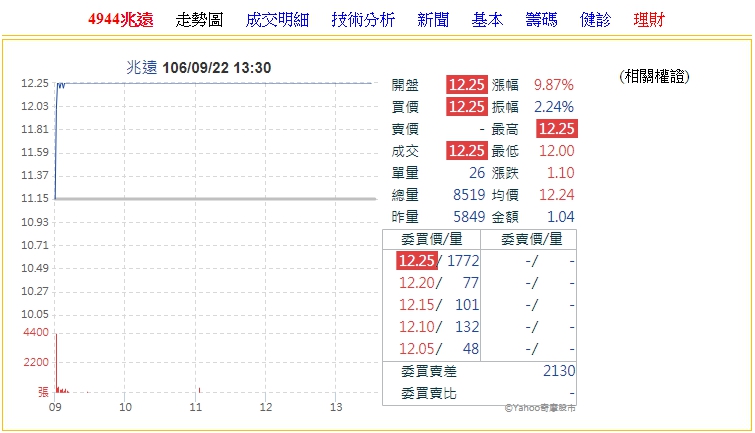Open the 理財 link
The image size is (755, 433).
click(x=649, y=20)
